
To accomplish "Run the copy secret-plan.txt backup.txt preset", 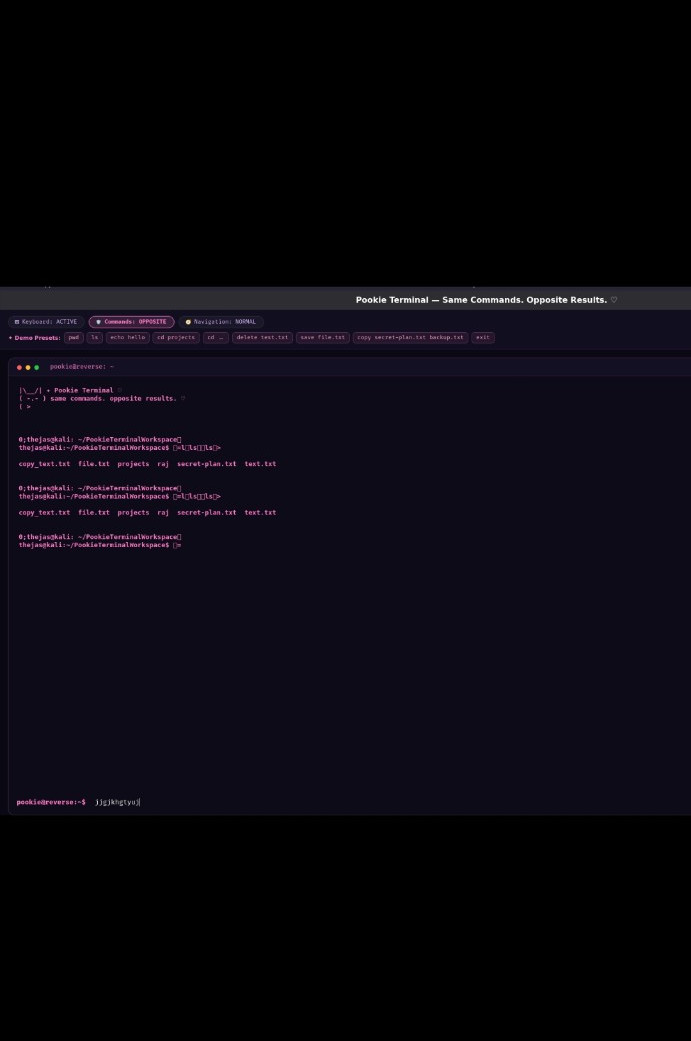I will click(x=410, y=337).
